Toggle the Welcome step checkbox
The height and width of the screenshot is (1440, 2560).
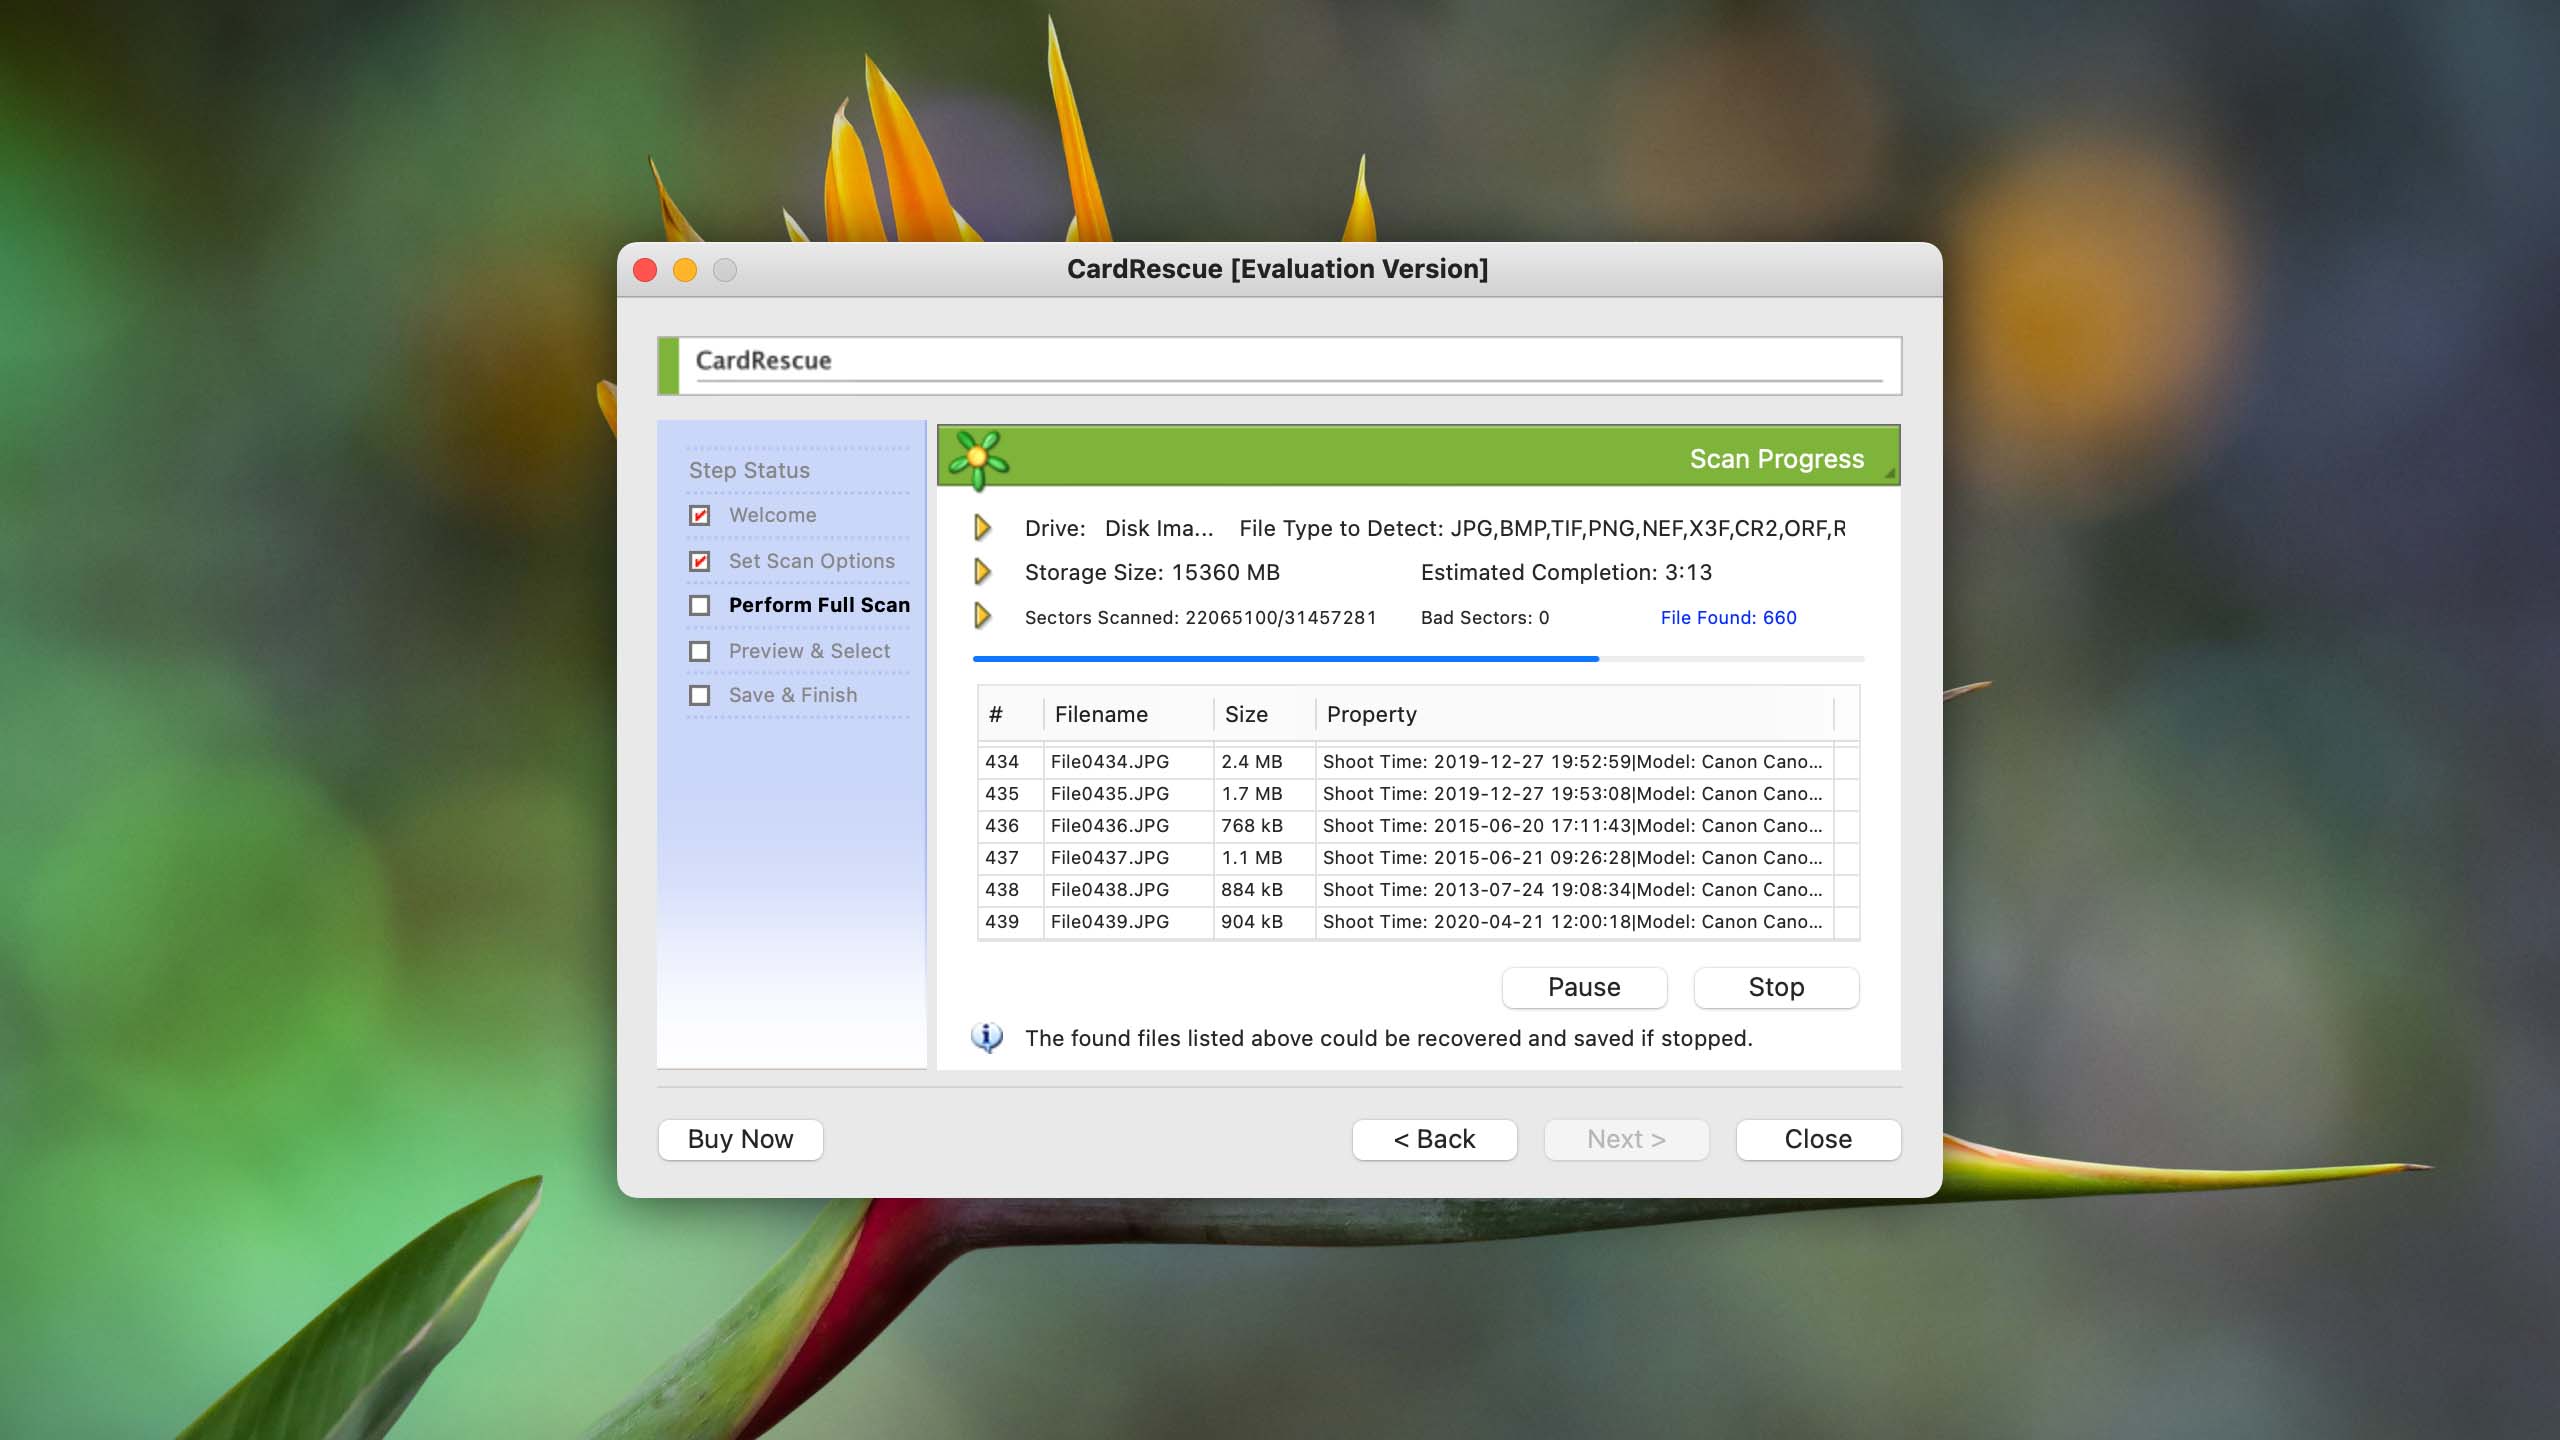700,515
